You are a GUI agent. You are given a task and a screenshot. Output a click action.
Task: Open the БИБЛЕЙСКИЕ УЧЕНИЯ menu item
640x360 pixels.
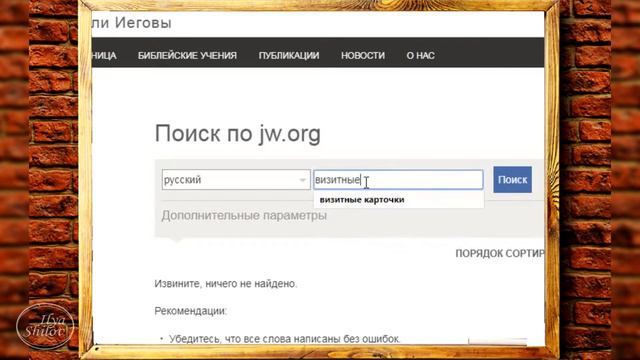(x=187, y=56)
